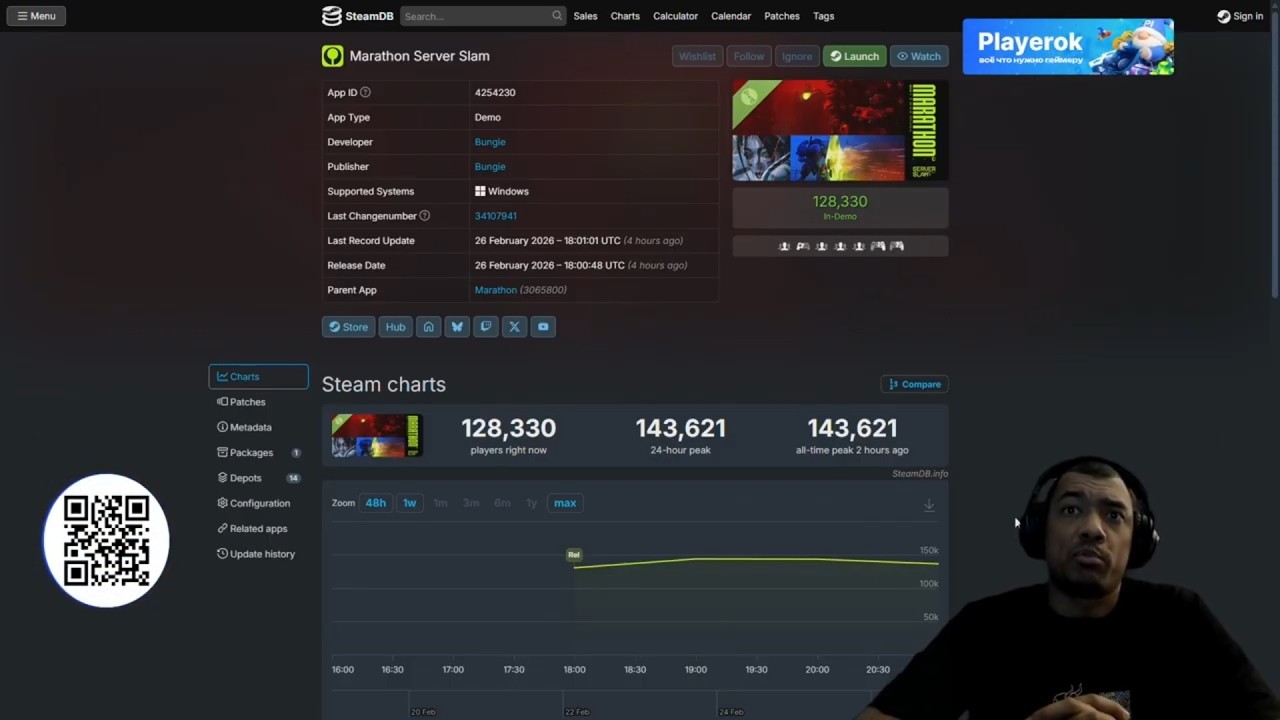The width and height of the screenshot is (1280, 720).
Task: Open the Calculator page
Action: click(675, 16)
